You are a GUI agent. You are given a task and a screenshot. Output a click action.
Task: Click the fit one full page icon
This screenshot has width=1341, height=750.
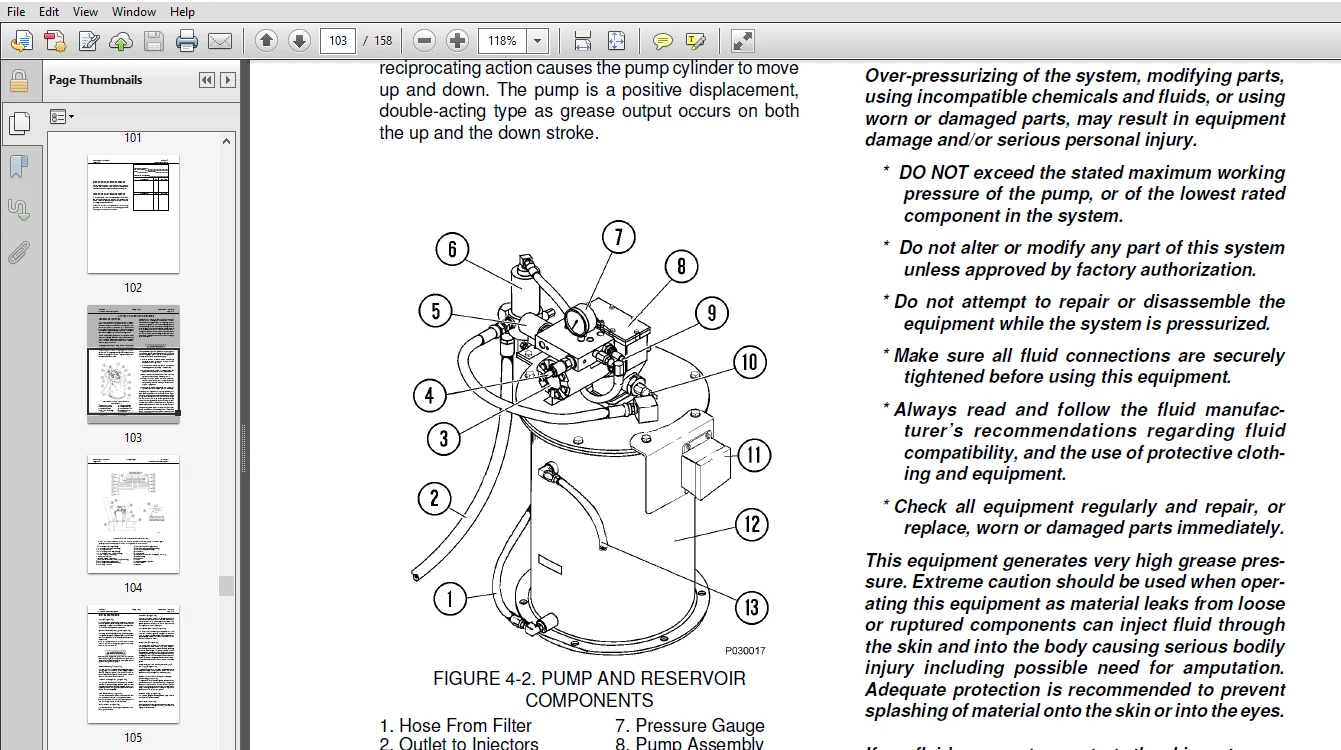click(616, 41)
